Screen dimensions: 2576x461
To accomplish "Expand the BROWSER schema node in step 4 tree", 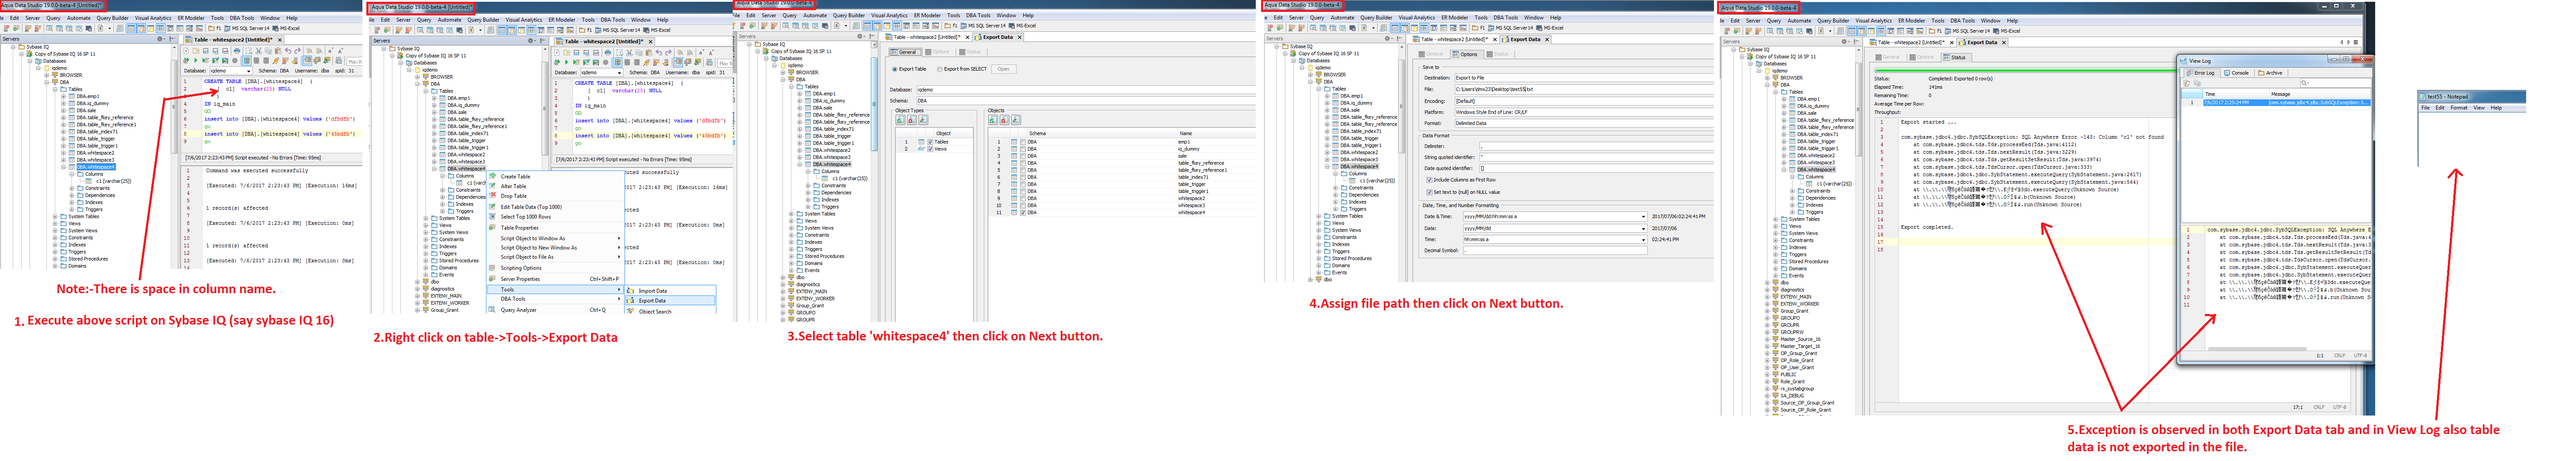I will (x=1311, y=74).
